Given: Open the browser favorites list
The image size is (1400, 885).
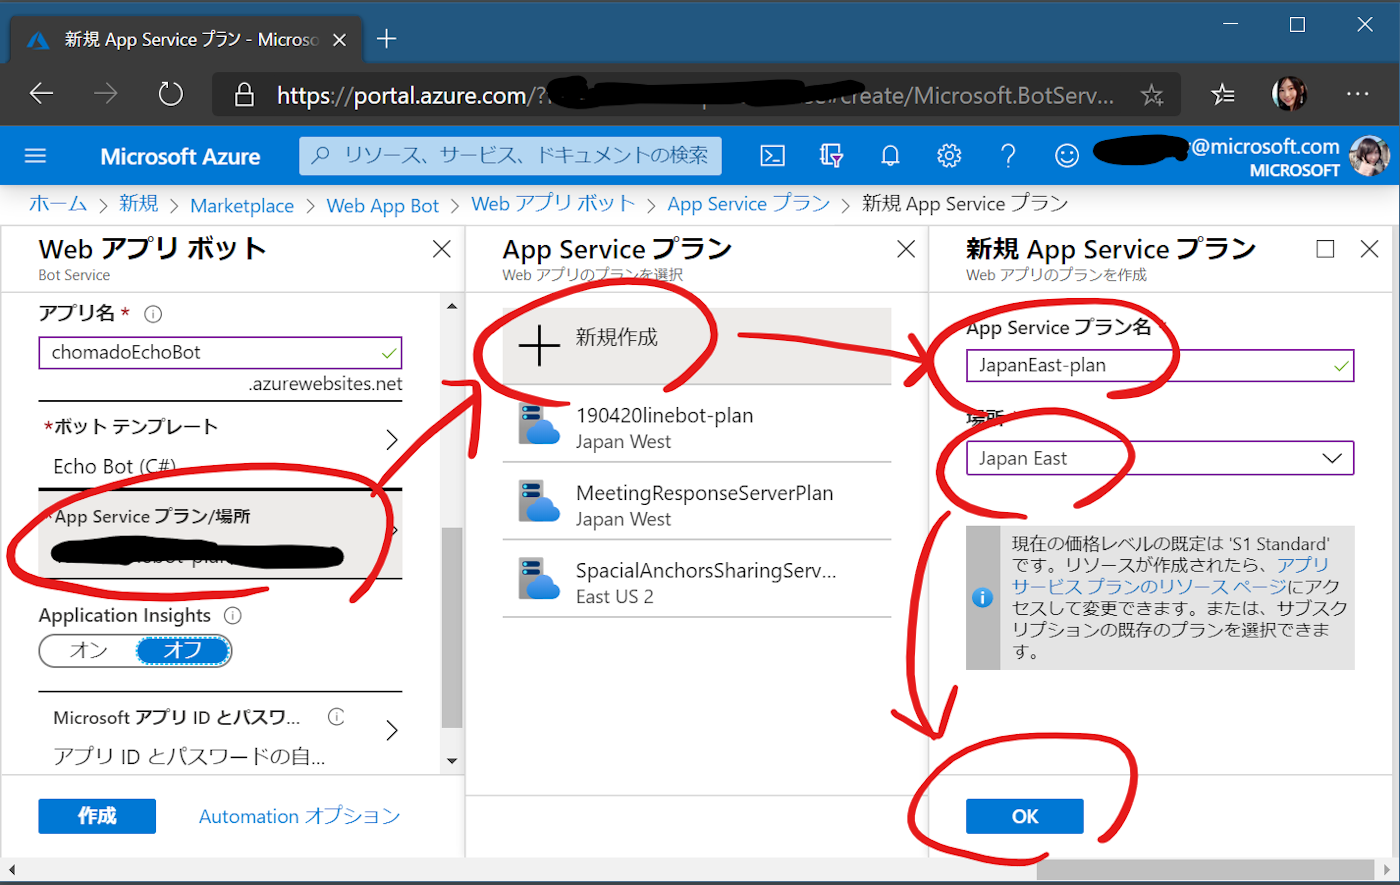Looking at the screenshot, I should coord(1222,95).
